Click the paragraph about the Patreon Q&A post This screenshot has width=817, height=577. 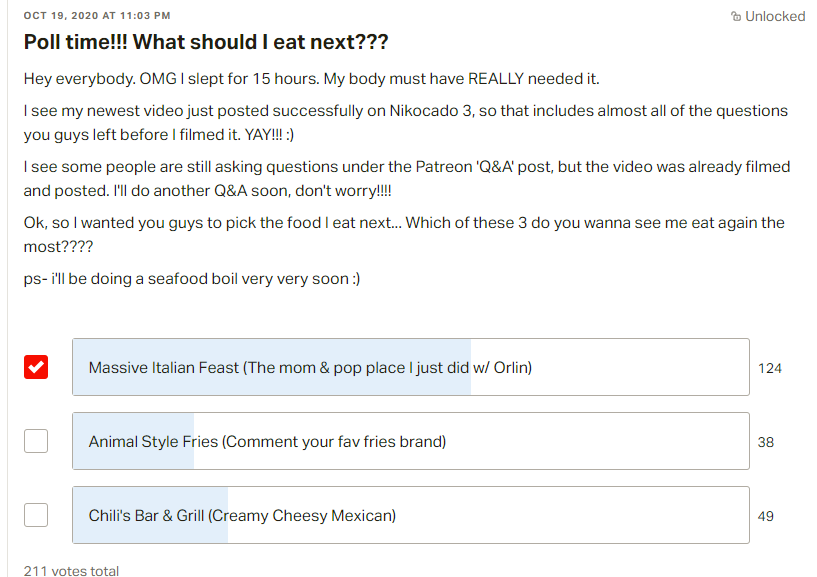(x=407, y=178)
